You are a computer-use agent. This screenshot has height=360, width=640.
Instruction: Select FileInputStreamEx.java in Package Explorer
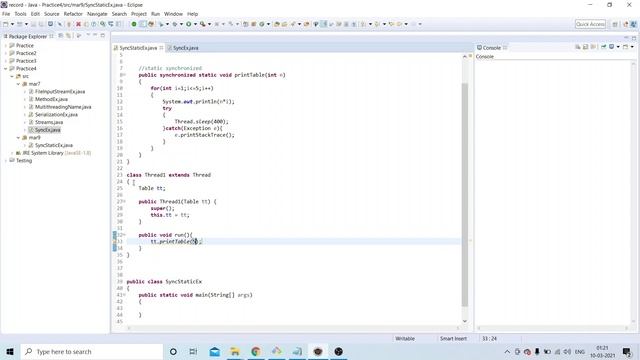coord(60,92)
